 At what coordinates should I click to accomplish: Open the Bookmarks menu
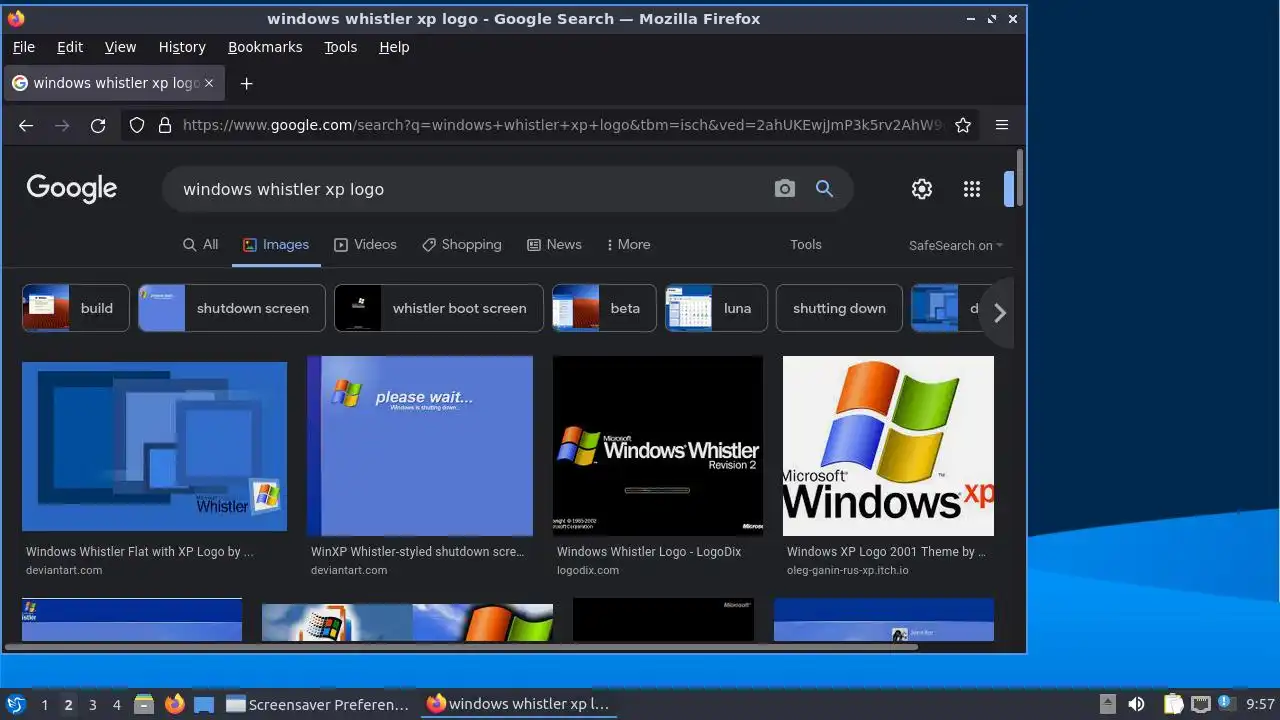265,47
